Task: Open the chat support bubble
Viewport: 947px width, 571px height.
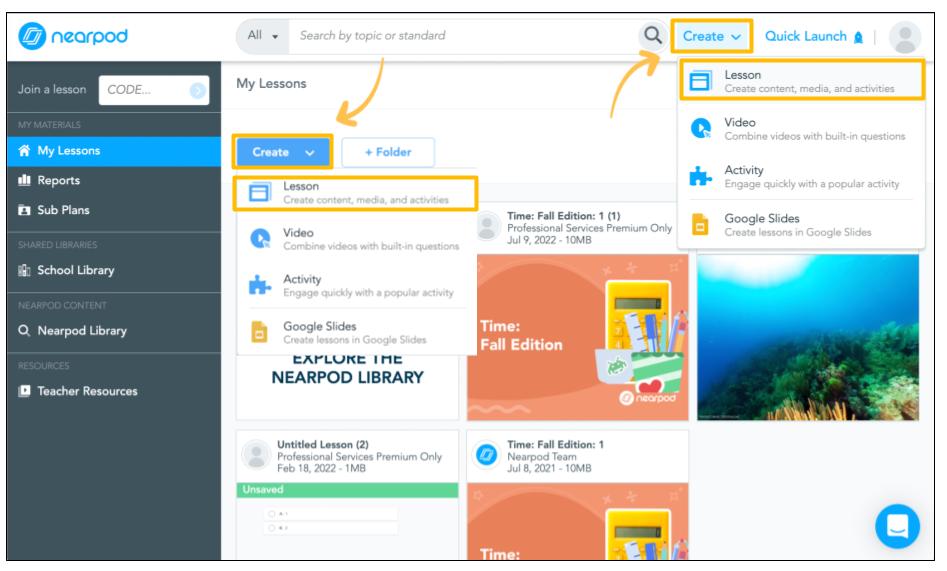Action: pyautogui.click(x=896, y=527)
